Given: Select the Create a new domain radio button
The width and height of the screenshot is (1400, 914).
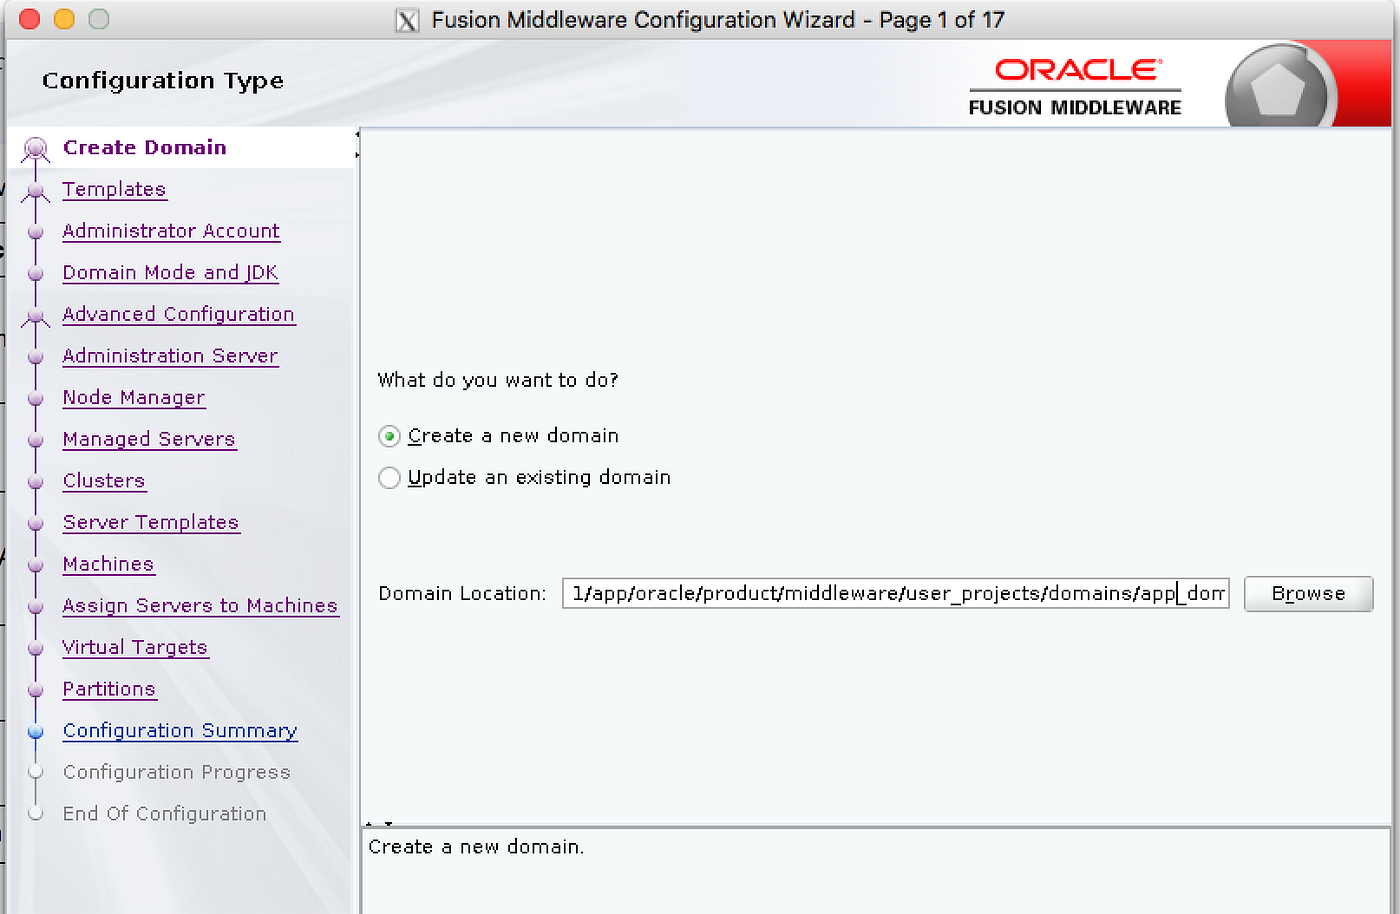Looking at the screenshot, I should pos(389,436).
